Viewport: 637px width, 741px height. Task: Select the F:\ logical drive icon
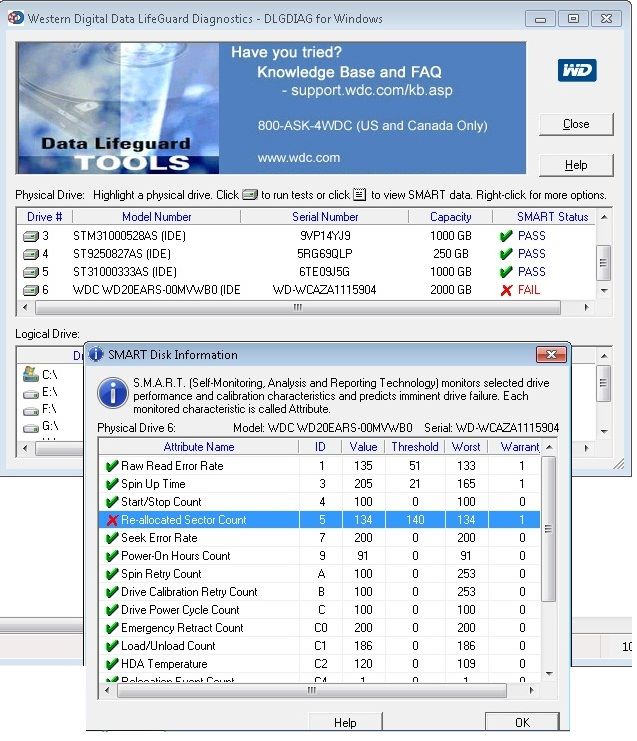tap(31, 410)
